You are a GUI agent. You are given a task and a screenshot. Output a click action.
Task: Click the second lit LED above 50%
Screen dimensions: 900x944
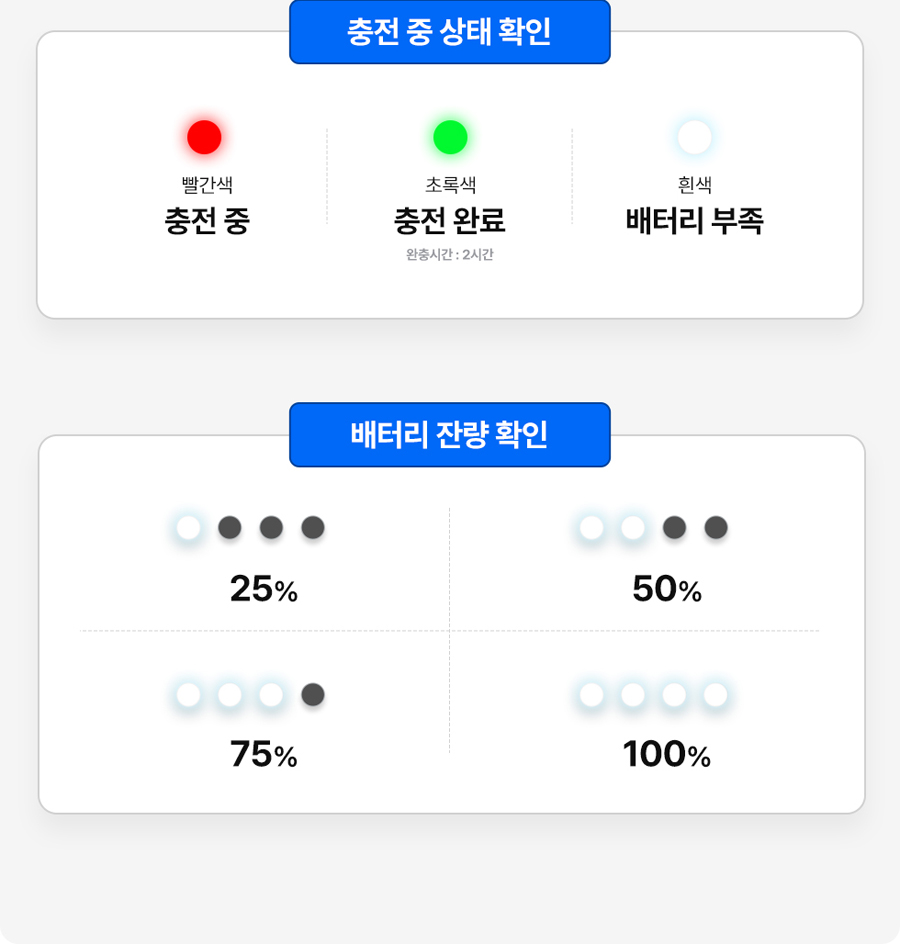(x=632, y=527)
